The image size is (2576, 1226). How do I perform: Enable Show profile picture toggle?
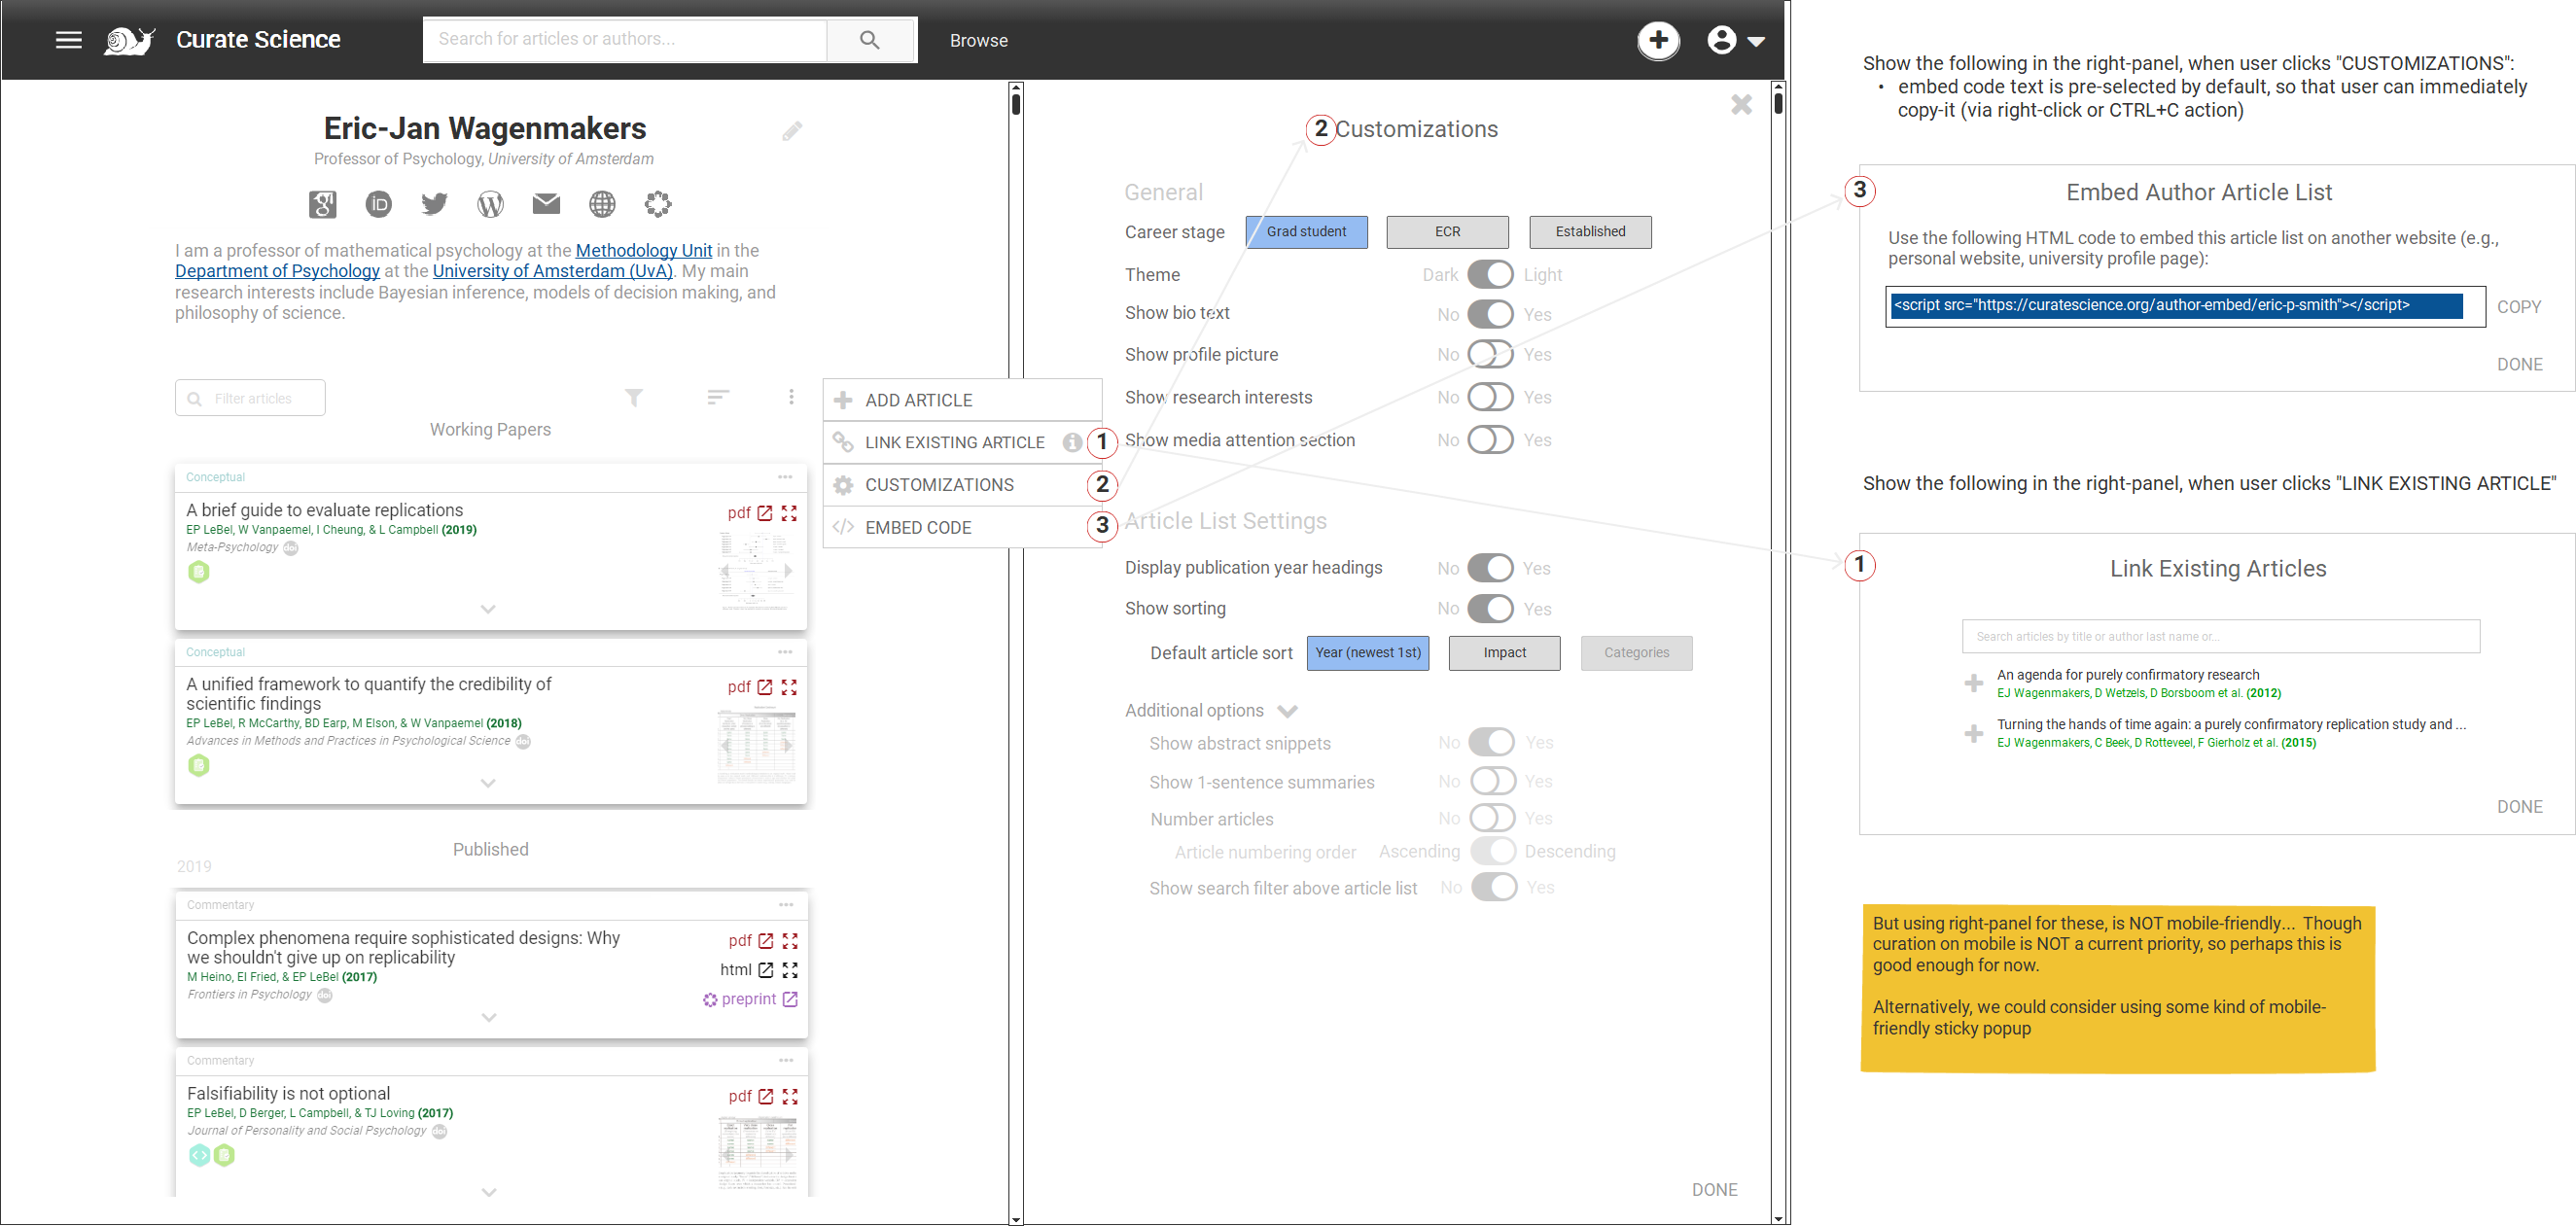pos(1490,355)
